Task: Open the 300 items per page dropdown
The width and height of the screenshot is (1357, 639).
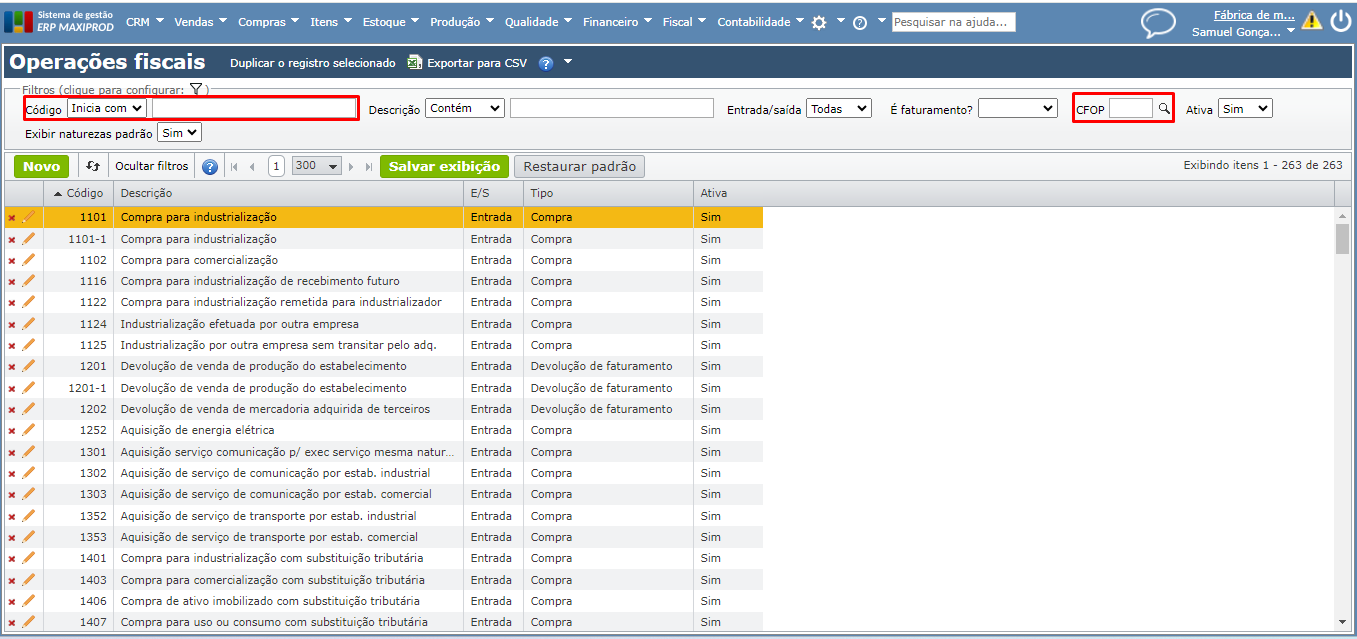Action: 317,167
